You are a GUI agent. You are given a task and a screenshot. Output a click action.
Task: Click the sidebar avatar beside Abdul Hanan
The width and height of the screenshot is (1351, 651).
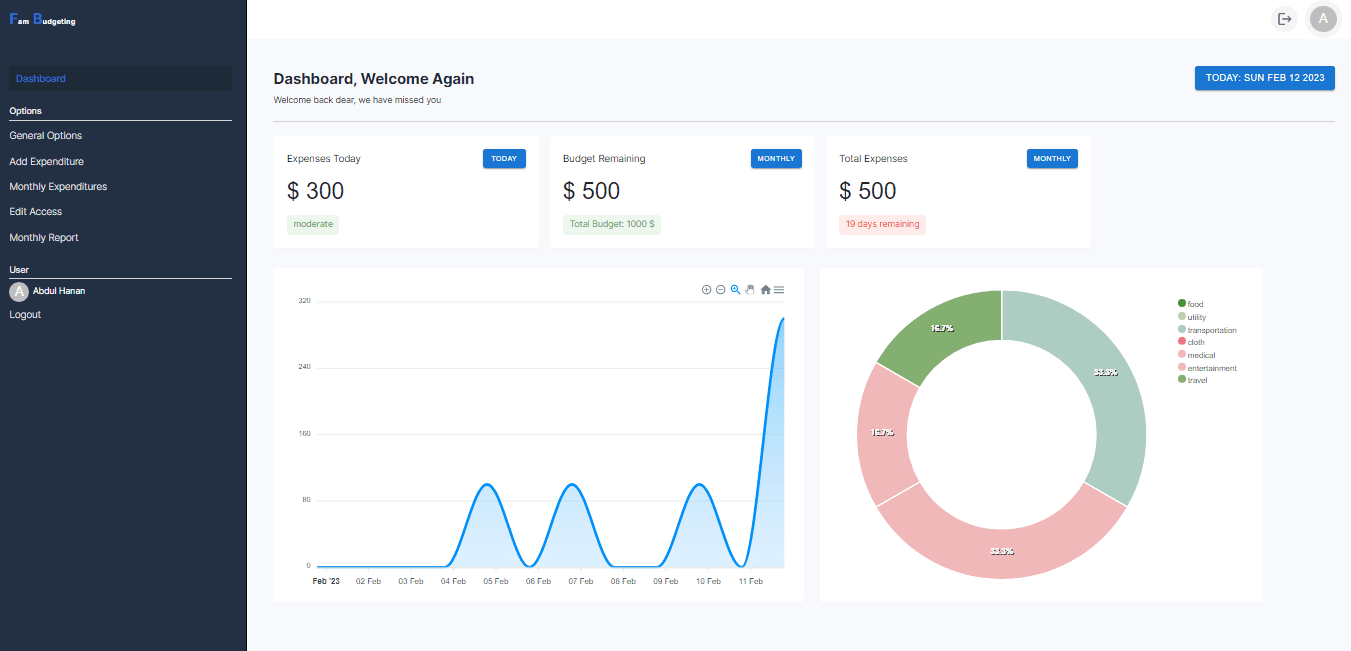(19, 292)
